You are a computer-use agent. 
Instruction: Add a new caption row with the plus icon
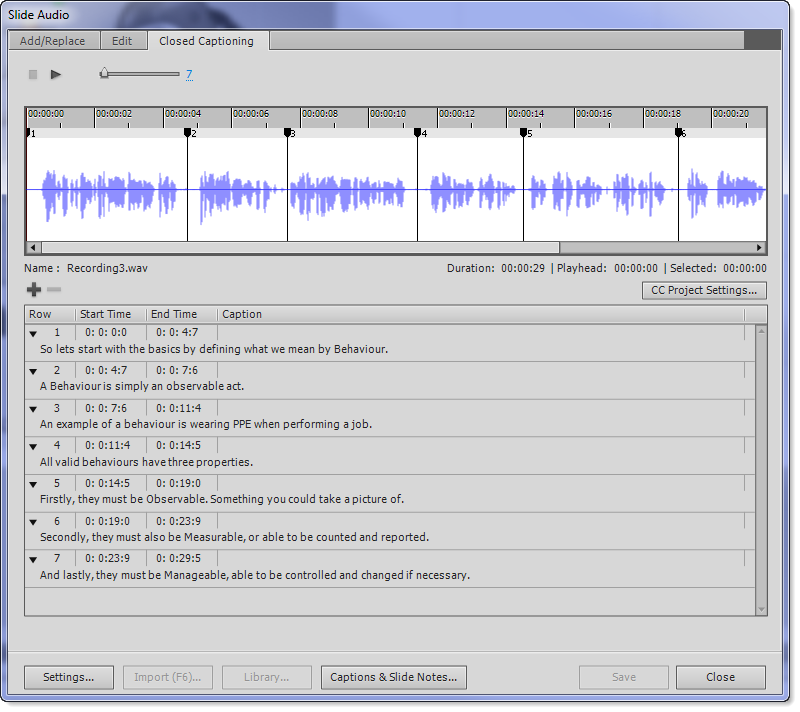tap(33, 289)
